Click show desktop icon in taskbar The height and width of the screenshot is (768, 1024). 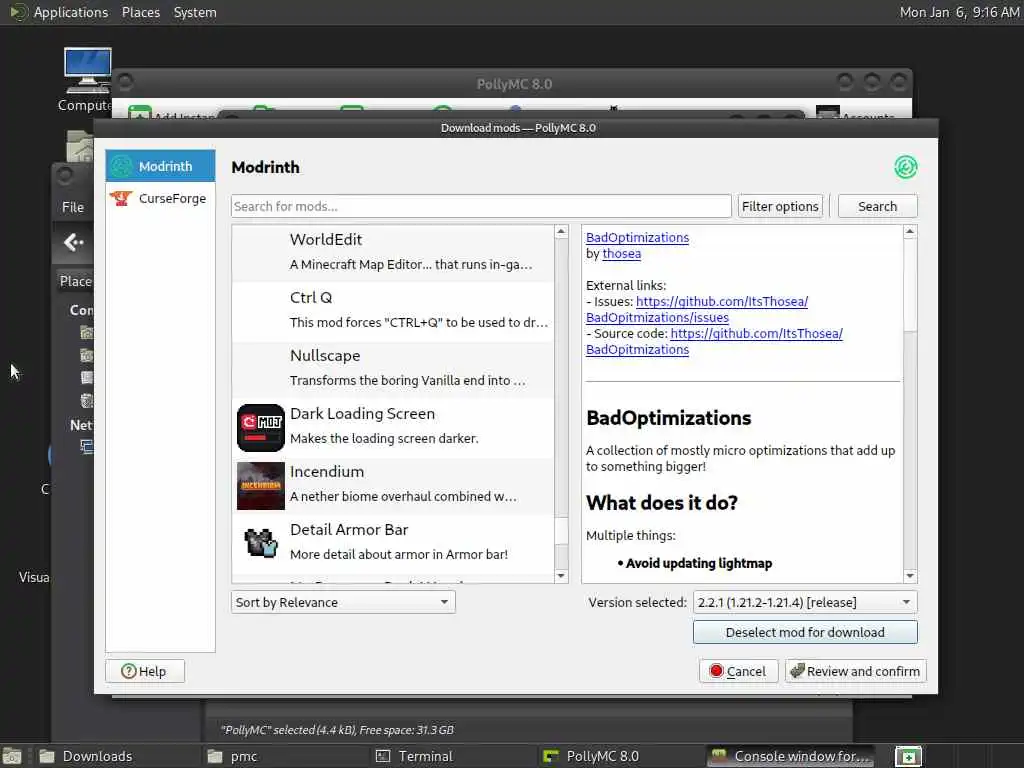12,756
